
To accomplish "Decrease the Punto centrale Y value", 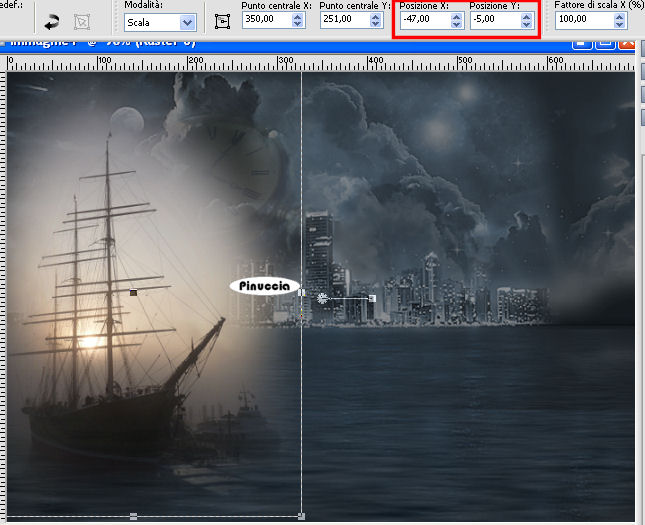I will [x=376, y=23].
